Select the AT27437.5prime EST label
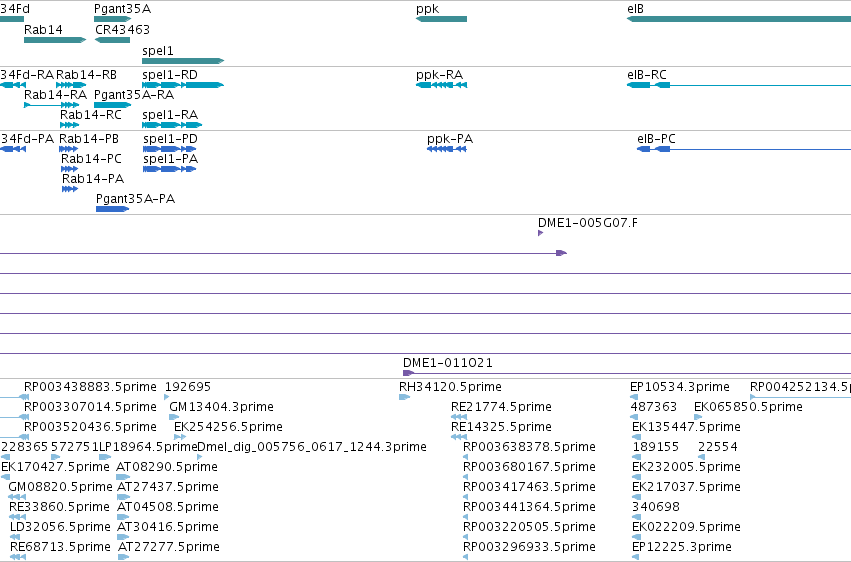The image size is (851, 562). pyautogui.click(x=168, y=487)
